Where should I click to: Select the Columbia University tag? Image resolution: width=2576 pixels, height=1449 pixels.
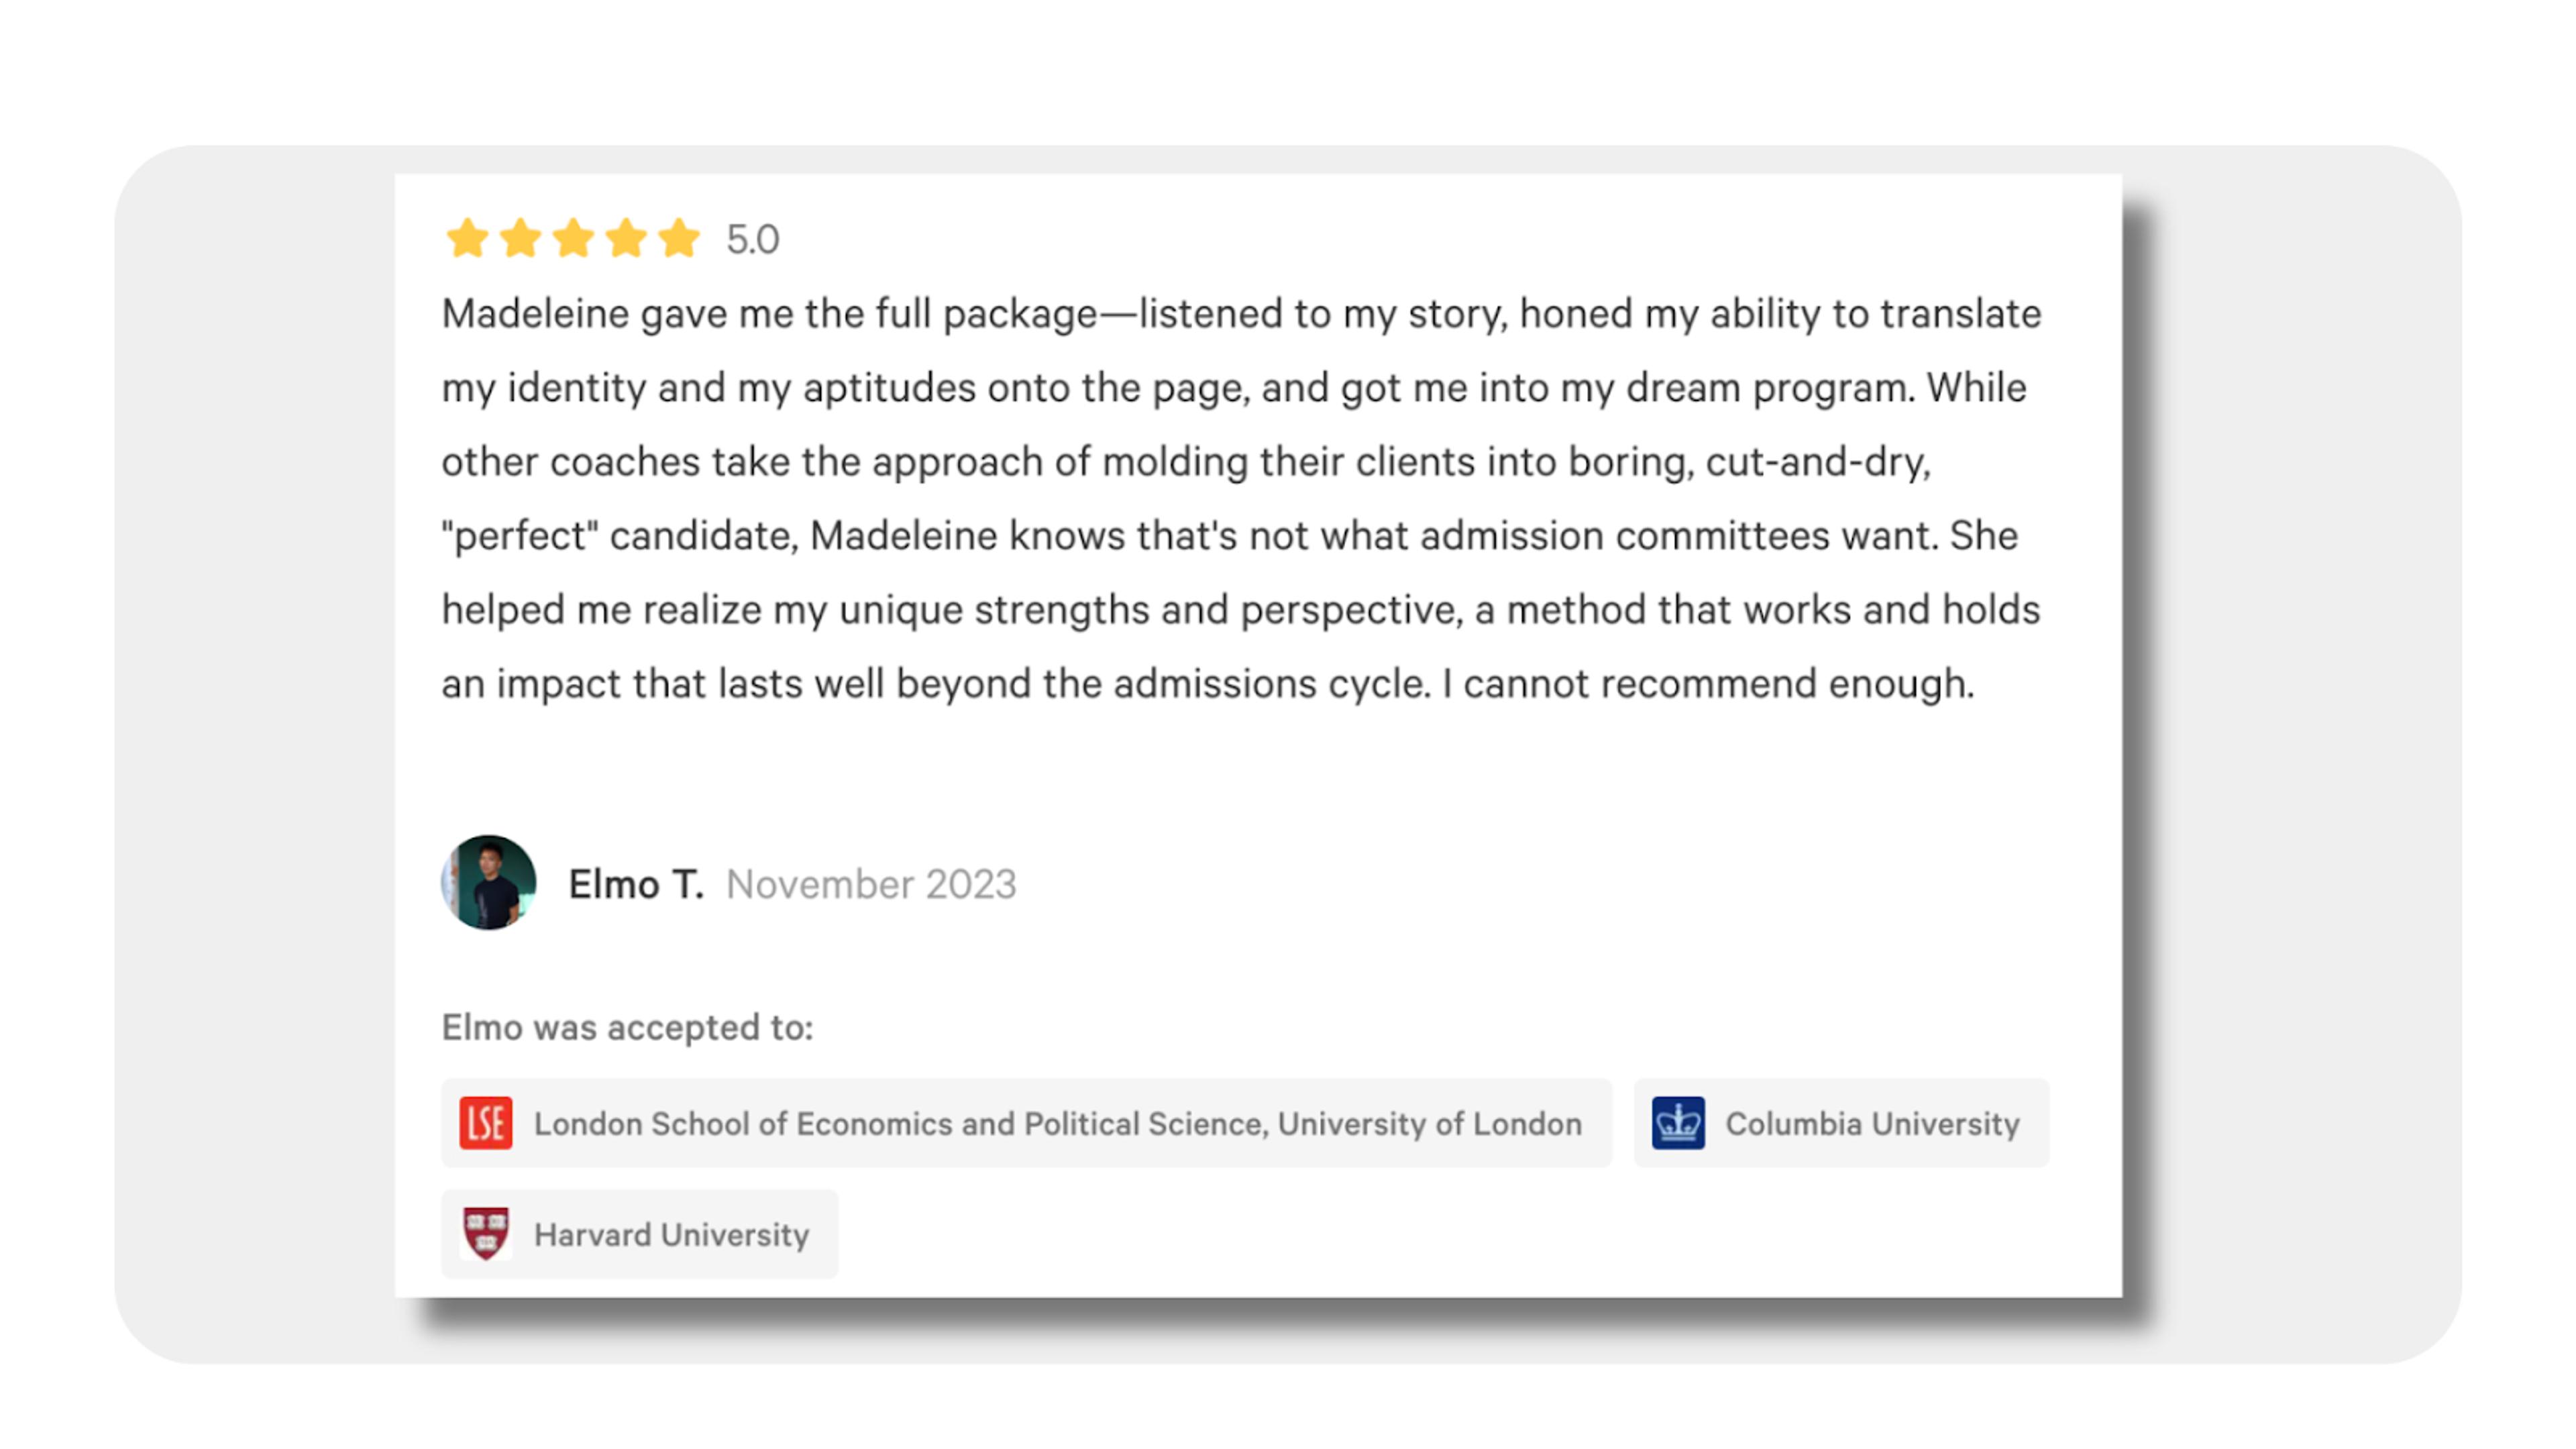1841,1123
